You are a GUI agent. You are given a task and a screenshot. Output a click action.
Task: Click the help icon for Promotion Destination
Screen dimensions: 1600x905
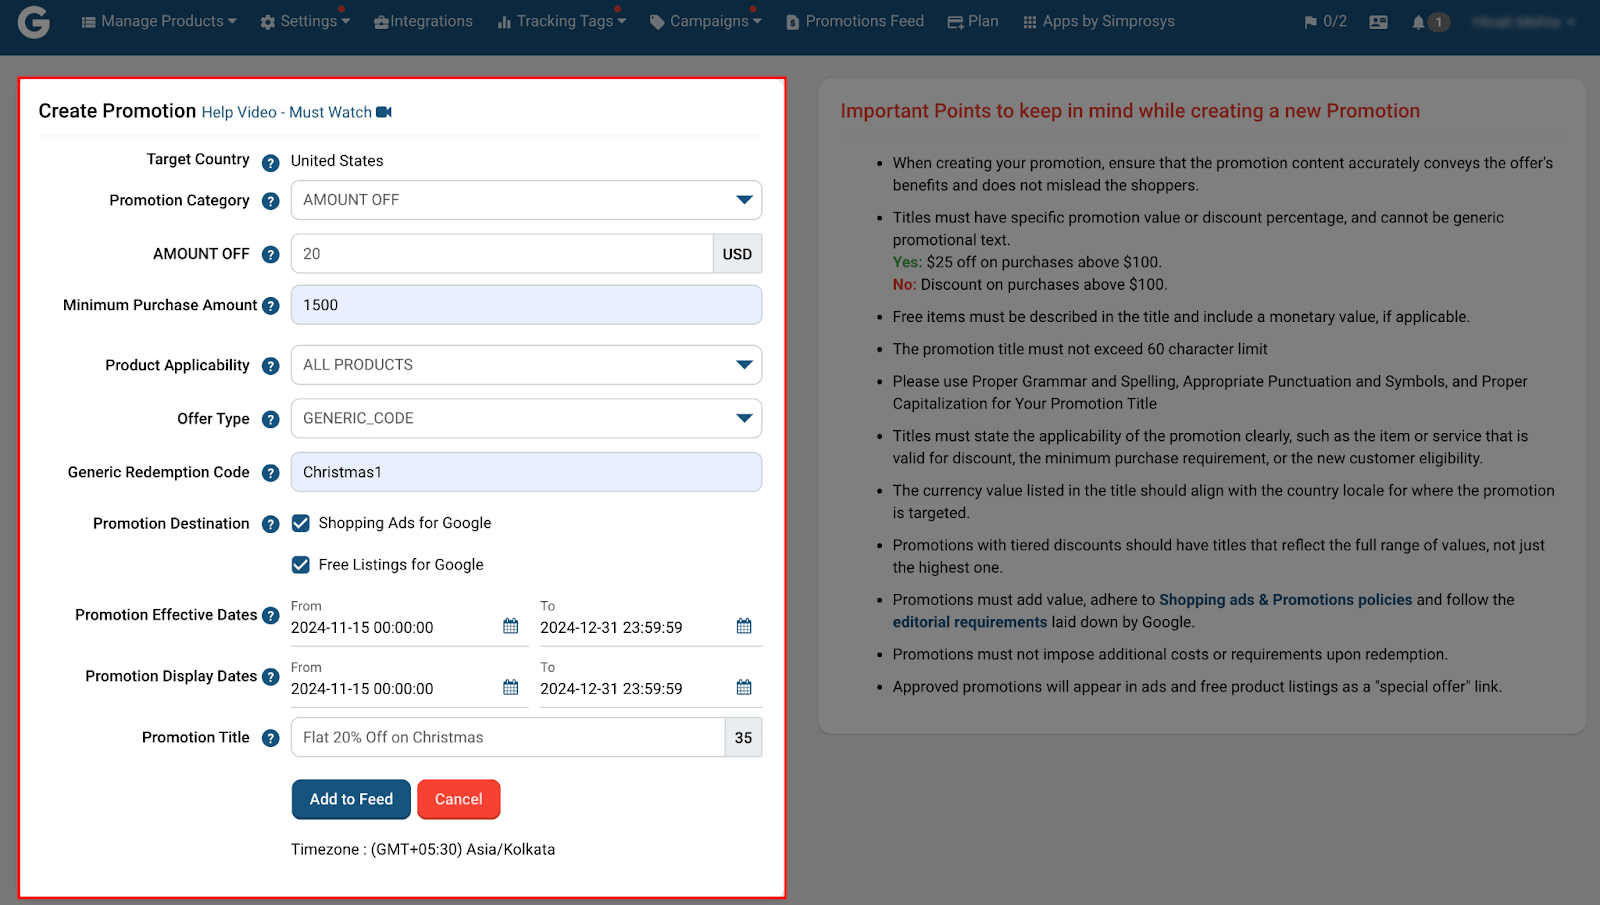(x=270, y=524)
